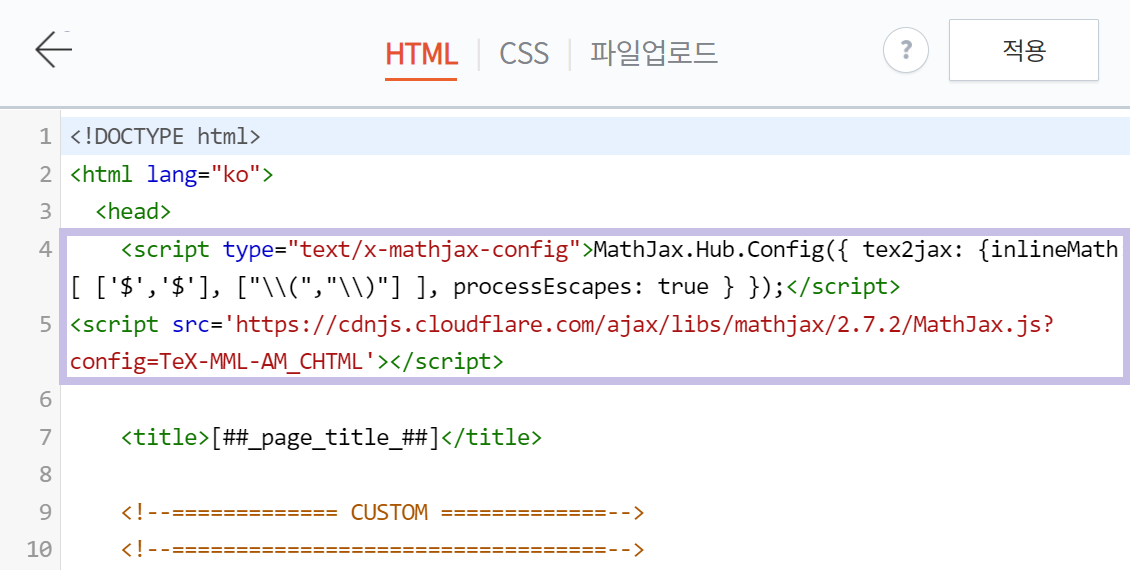This screenshot has width=1130, height=570.
Task: Select line number 10 in the gutter
Action: click(x=40, y=549)
